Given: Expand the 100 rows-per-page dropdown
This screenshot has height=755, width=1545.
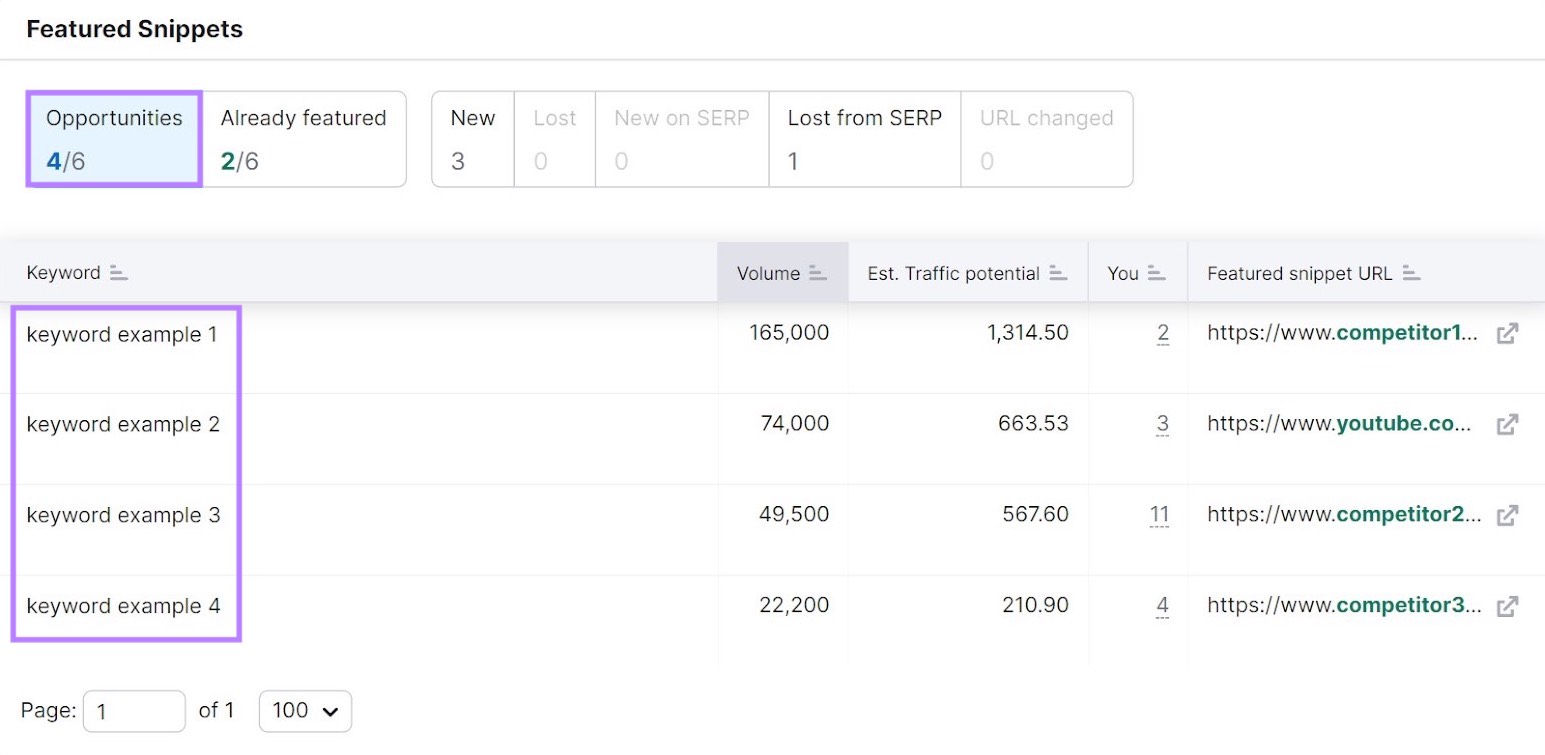Looking at the screenshot, I should (305, 711).
